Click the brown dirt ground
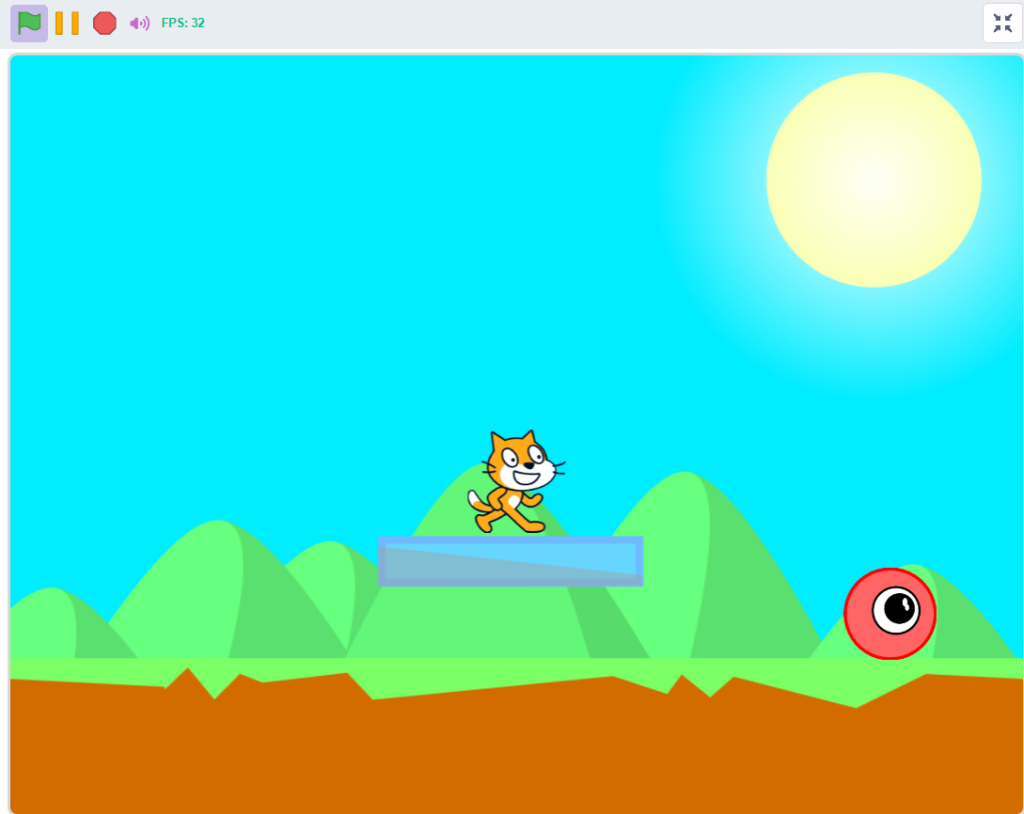1024x814 pixels. 500,750
